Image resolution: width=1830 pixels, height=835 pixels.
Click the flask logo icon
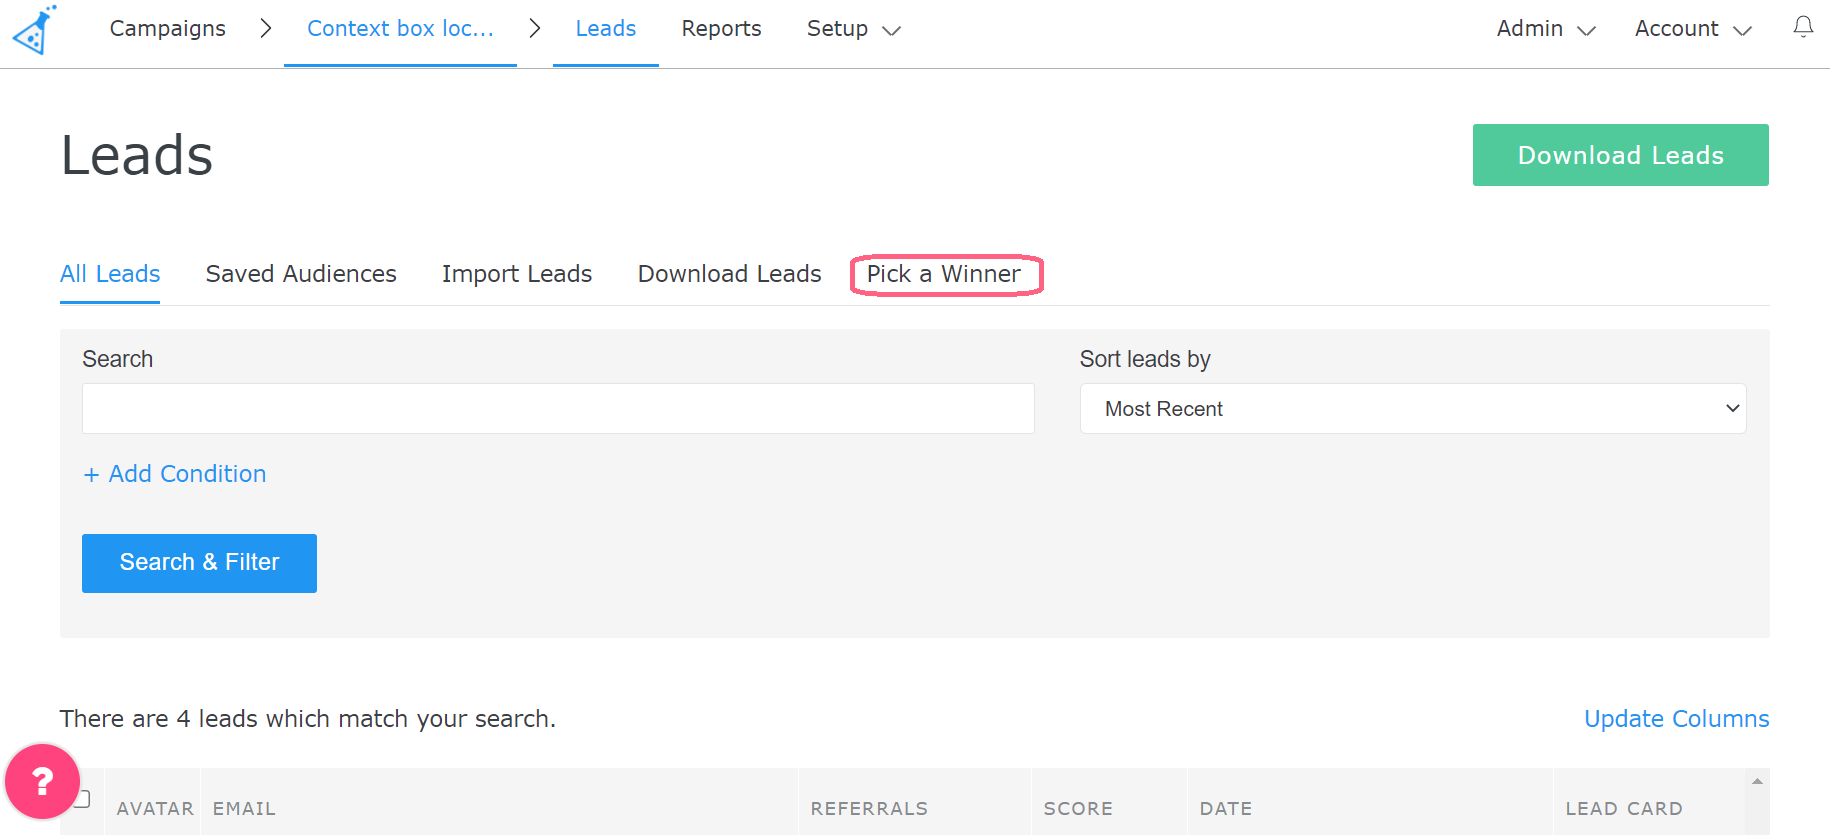click(x=34, y=30)
